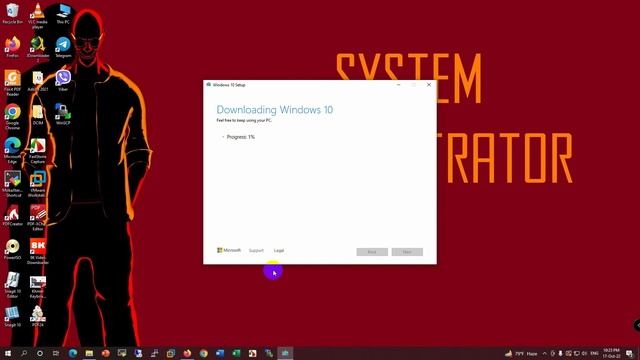Open PDF-XChange Editor desktop shortcut

(x=38, y=218)
